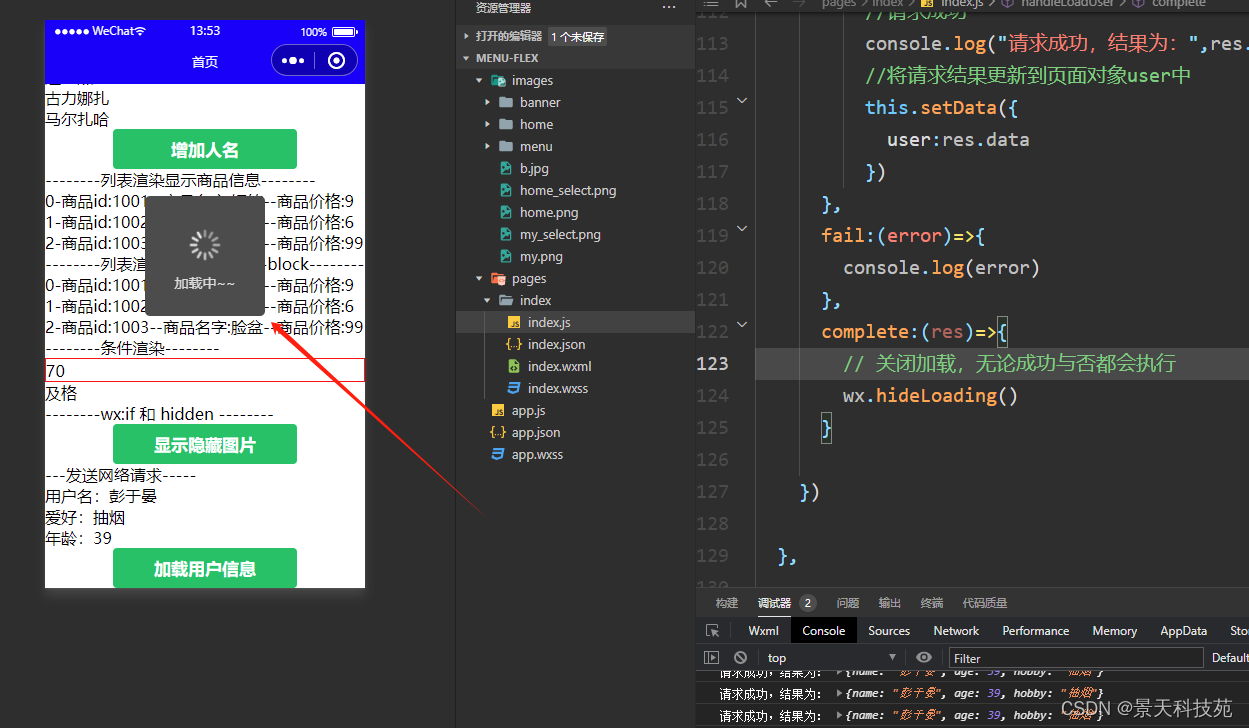Click the home.png file icon
1249x728 pixels.
[507, 212]
